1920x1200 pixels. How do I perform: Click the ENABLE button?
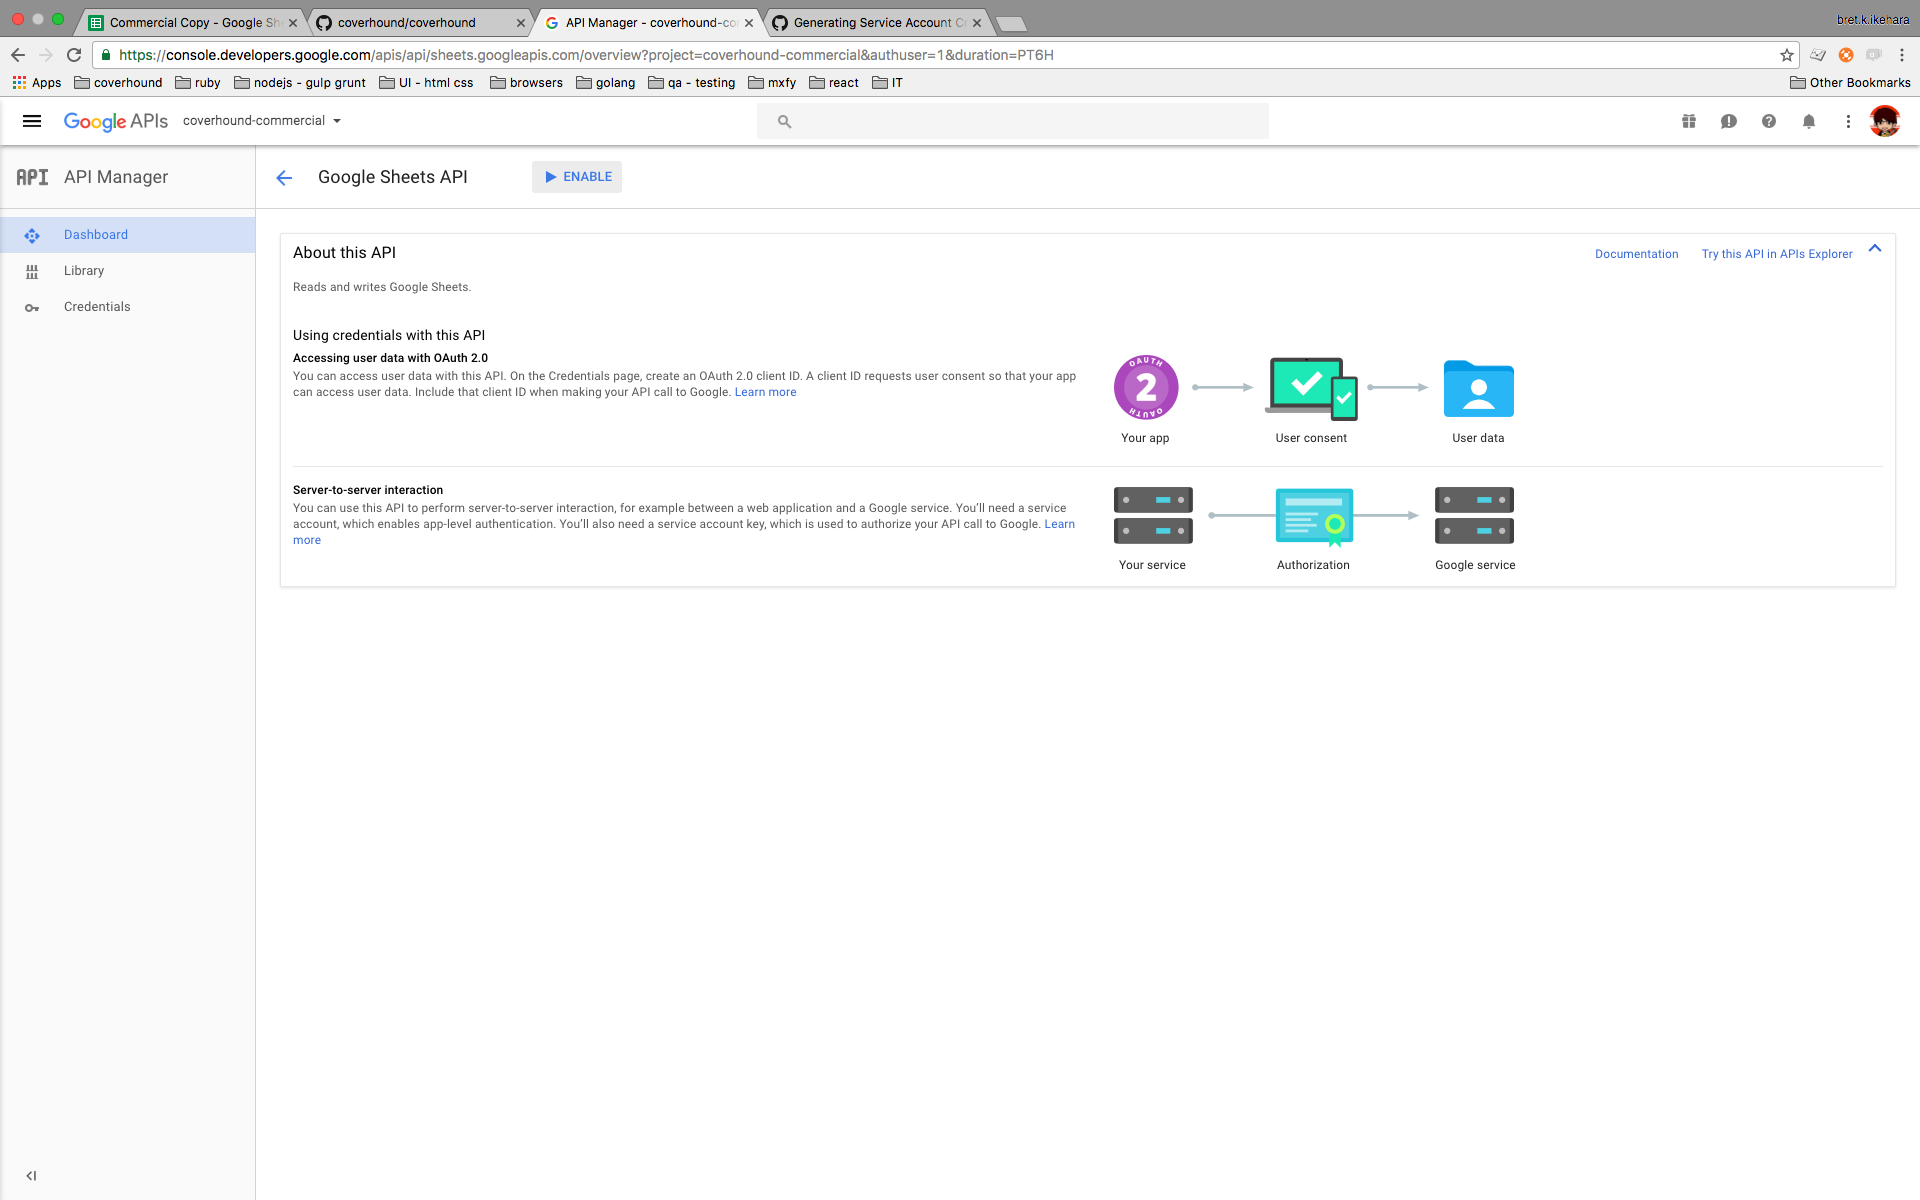(x=577, y=177)
